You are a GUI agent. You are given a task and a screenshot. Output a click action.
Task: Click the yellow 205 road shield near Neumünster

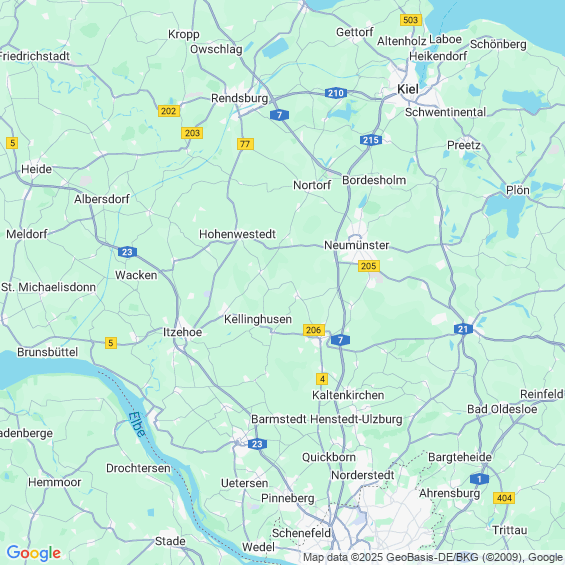pyautogui.click(x=369, y=266)
